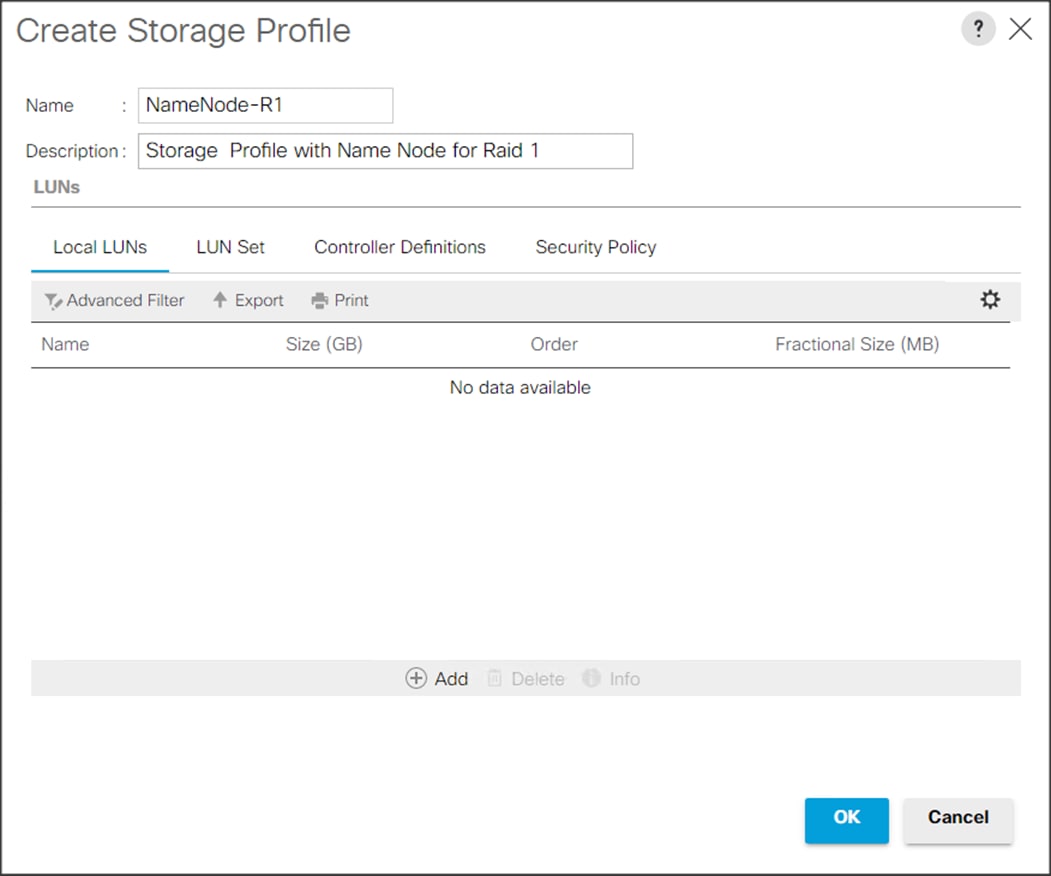Edit the Name field containing NameNode-R1
Screen dimensions: 1051x876
(264, 105)
